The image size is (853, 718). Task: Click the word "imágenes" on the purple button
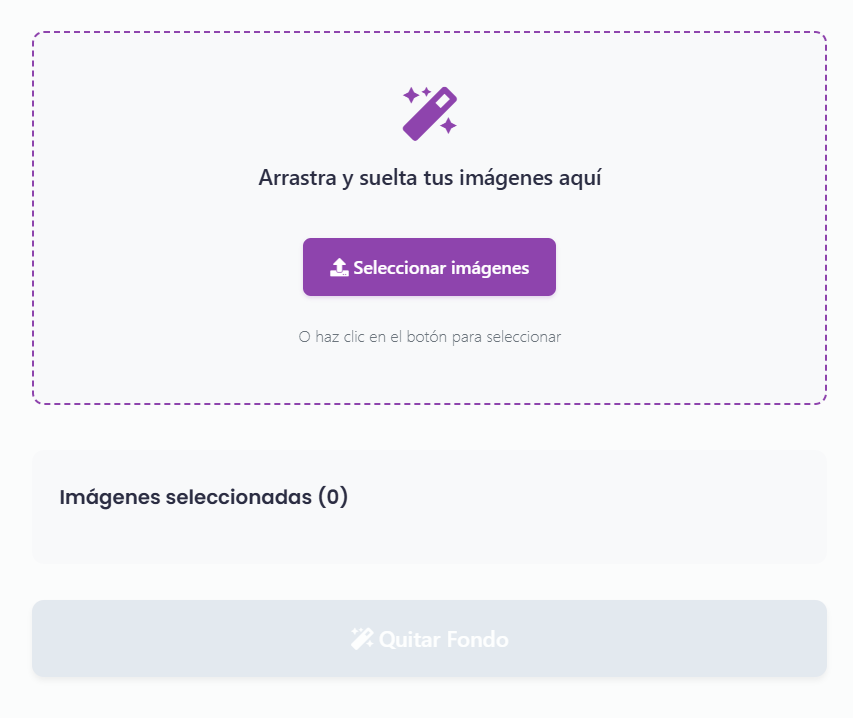coord(489,268)
